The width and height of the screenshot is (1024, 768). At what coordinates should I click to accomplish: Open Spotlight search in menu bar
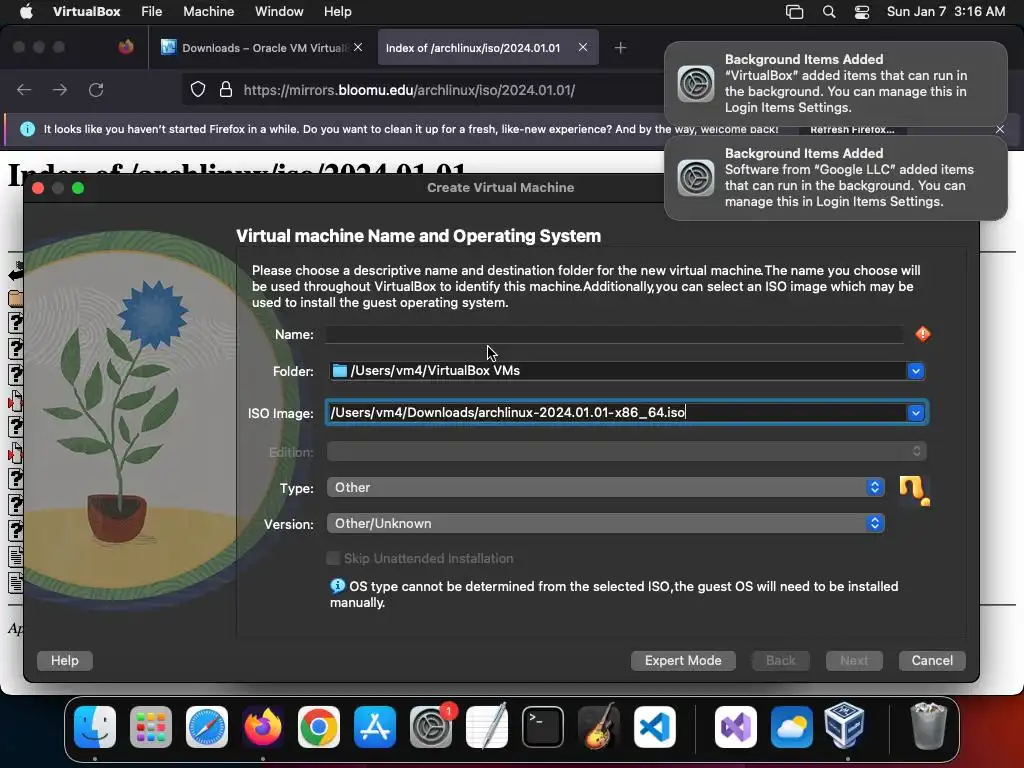[829, 12]
